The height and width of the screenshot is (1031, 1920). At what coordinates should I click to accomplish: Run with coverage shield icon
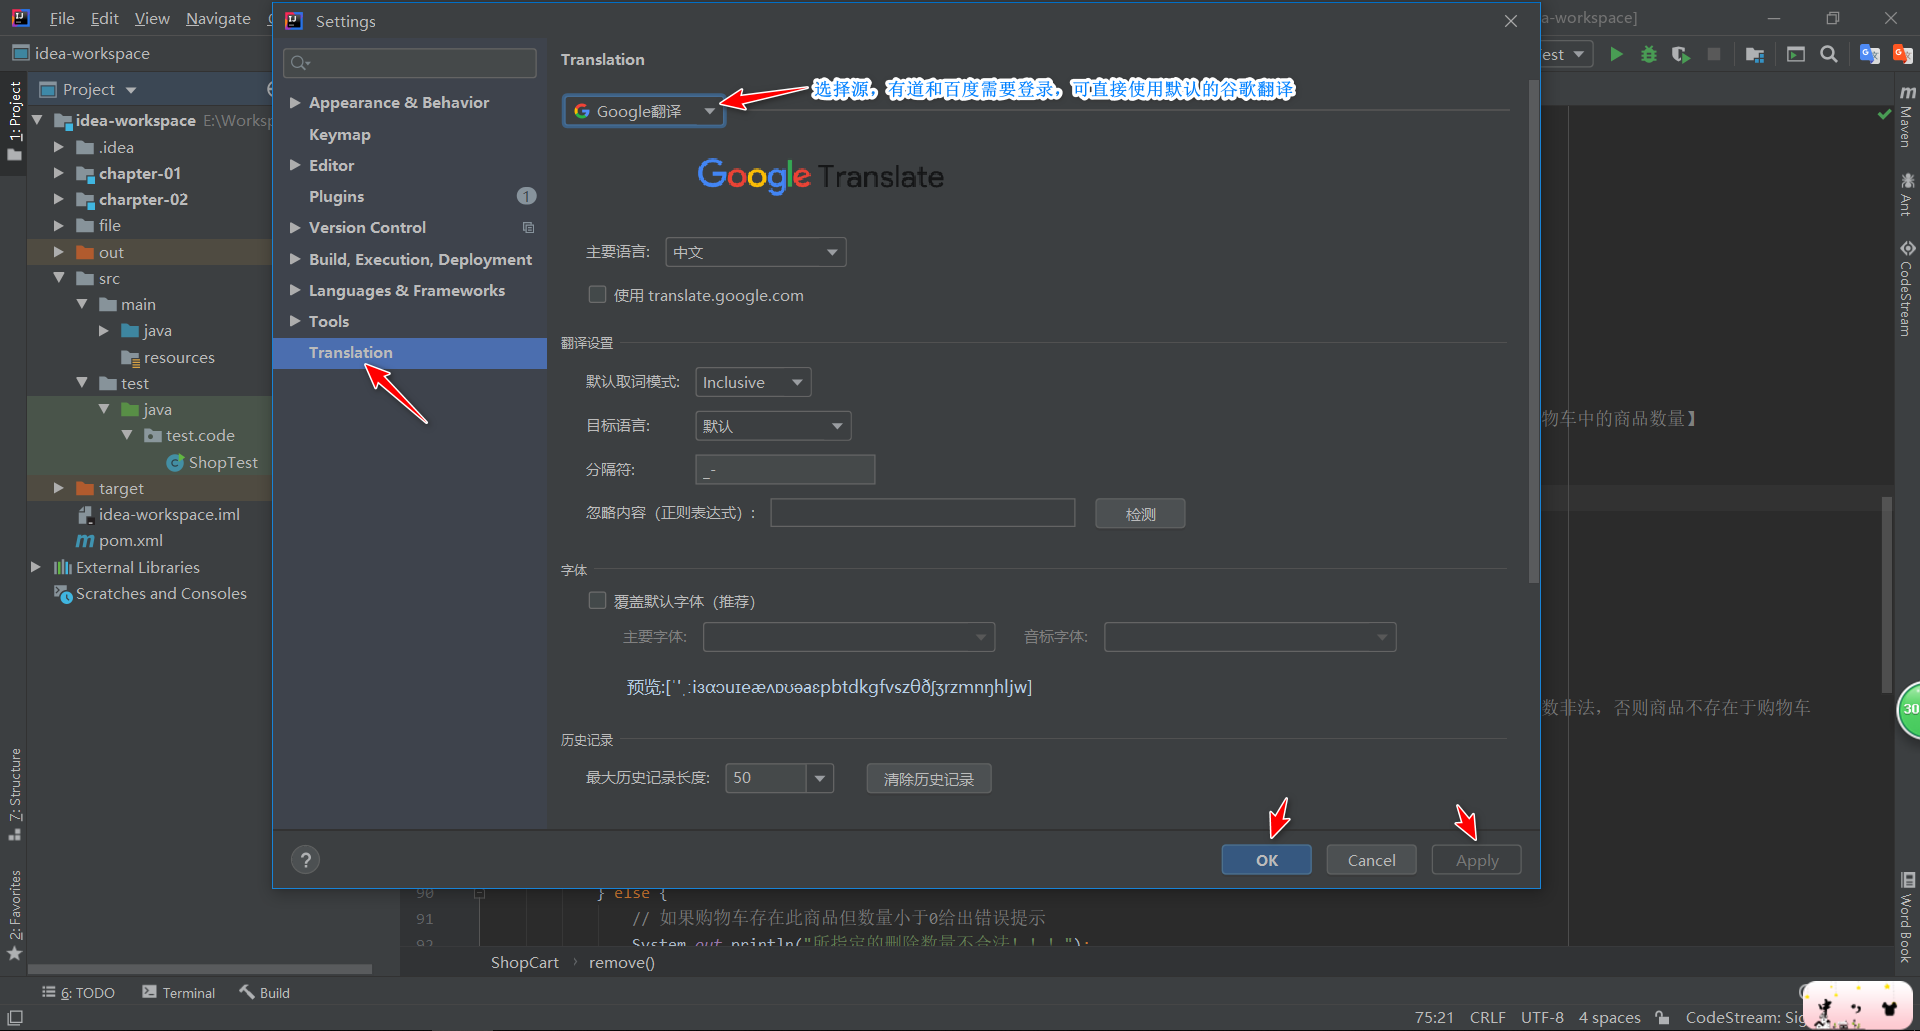point(1681,54)
